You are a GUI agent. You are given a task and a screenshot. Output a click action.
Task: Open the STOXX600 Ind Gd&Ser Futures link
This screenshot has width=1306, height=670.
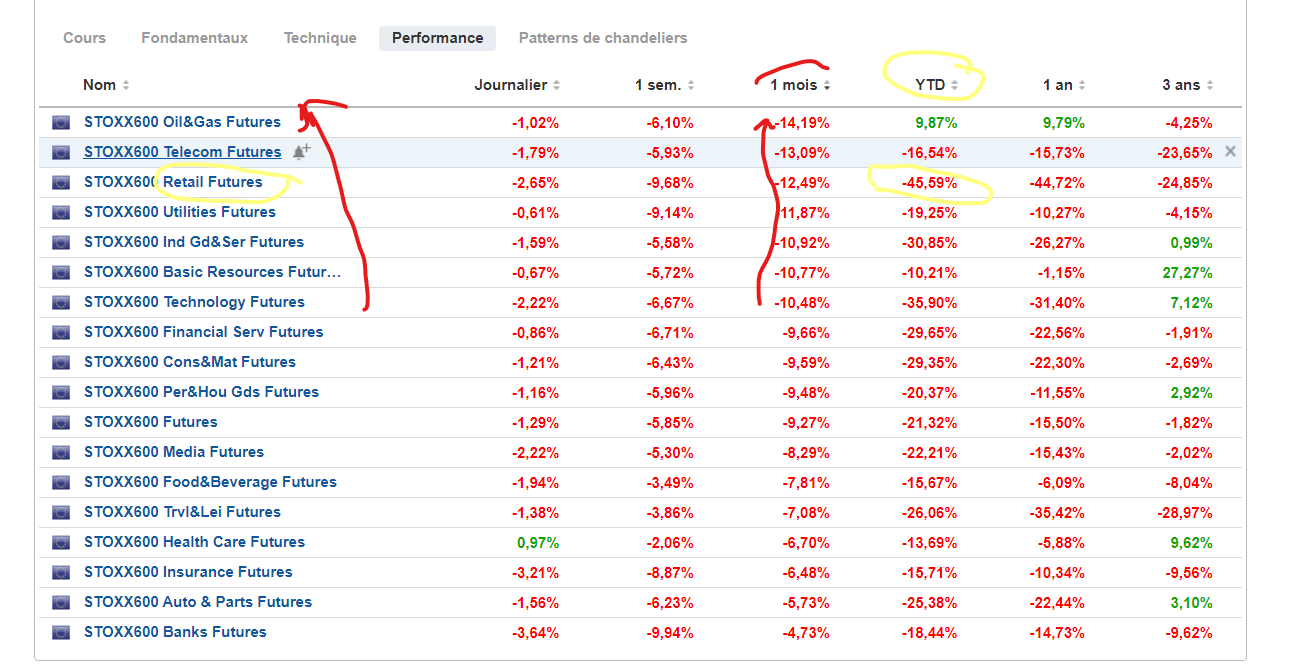(194, 242)
